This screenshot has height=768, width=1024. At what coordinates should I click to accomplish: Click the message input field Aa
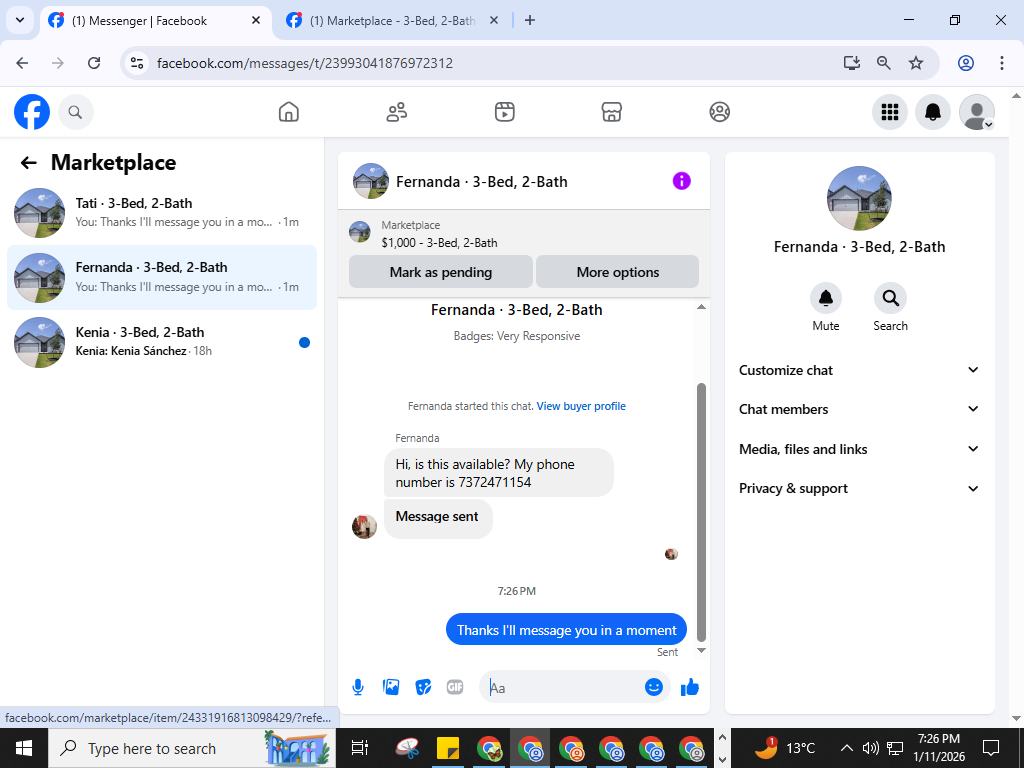point(565,688)
